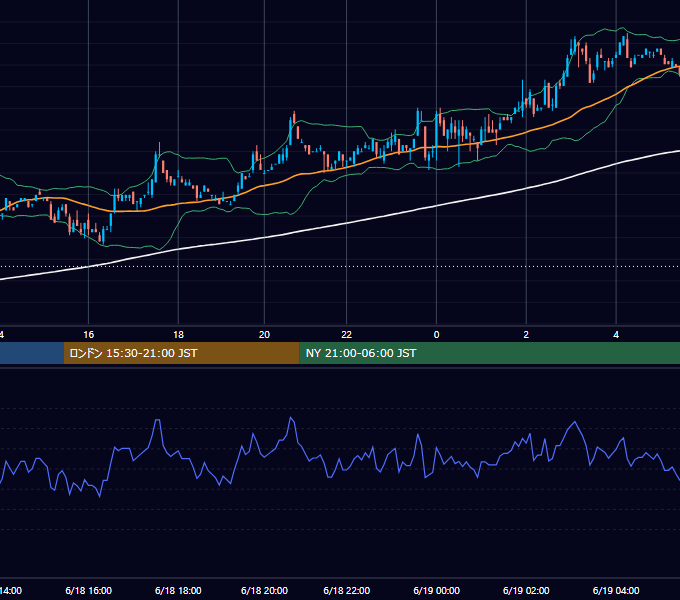
Task: Click the dotted horizontal price level line
Action: point(340,267)
